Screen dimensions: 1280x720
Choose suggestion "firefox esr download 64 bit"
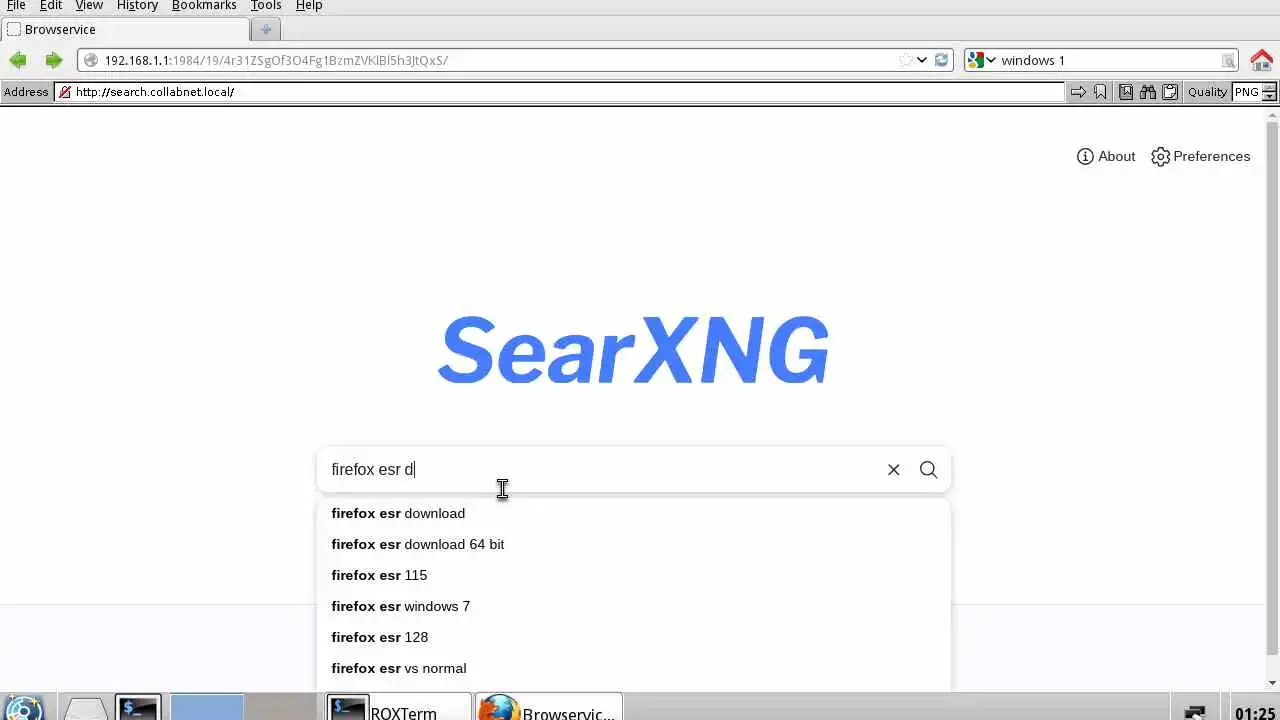[634, 544]
